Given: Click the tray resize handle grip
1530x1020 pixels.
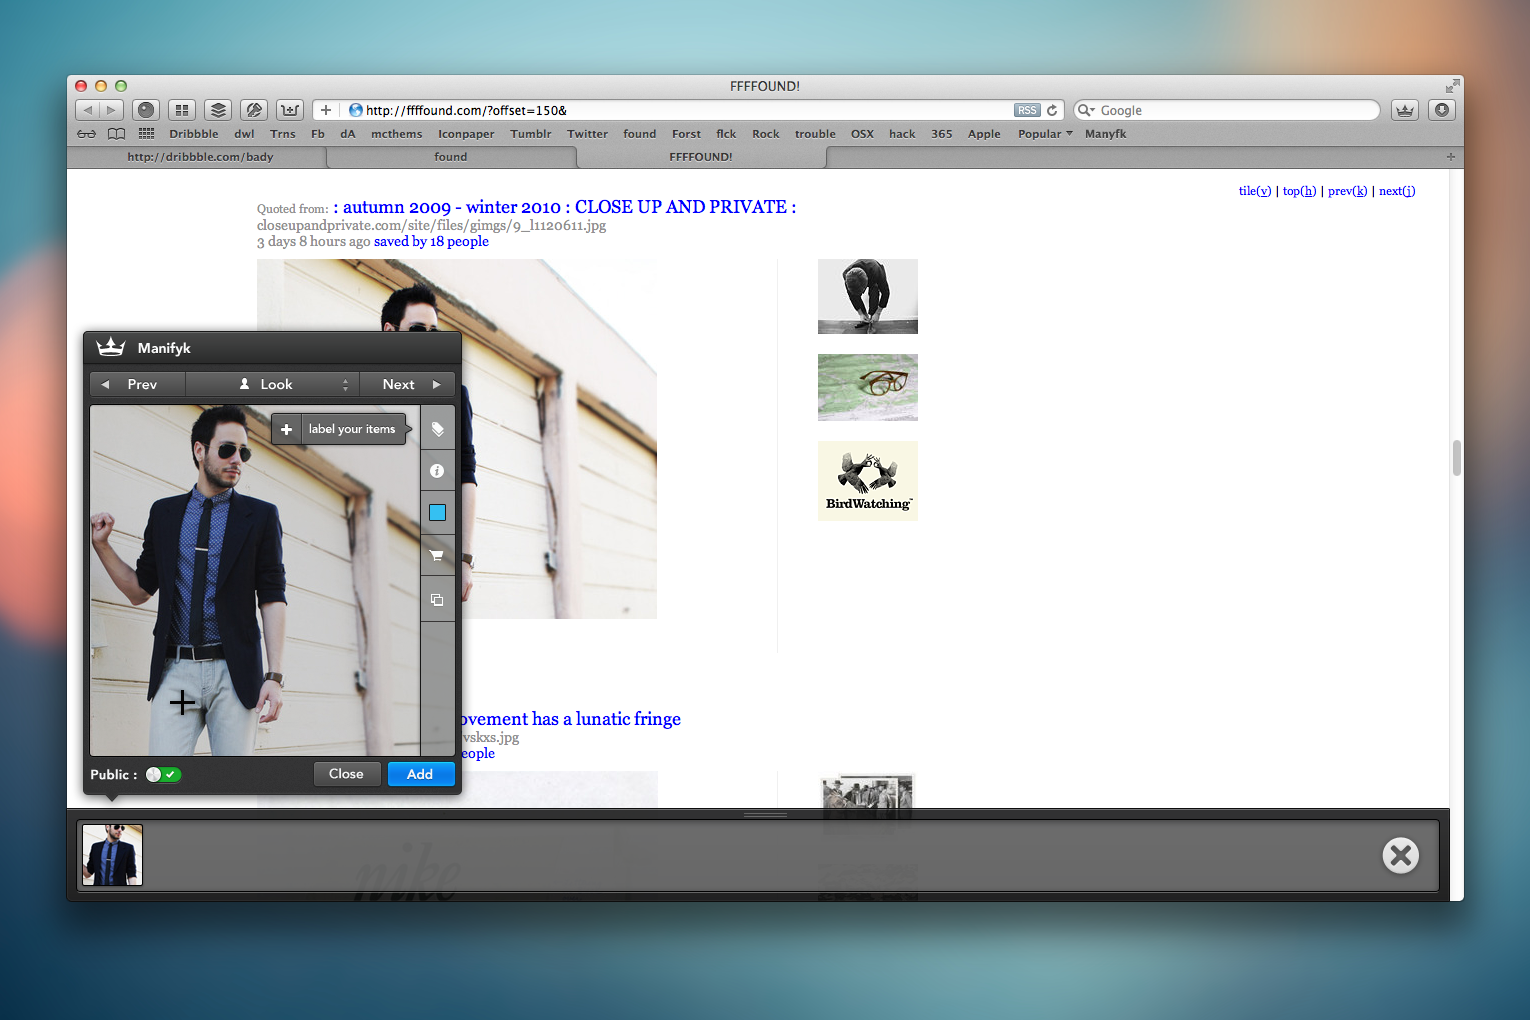Looking at the screenshot, I should point(766,815).
